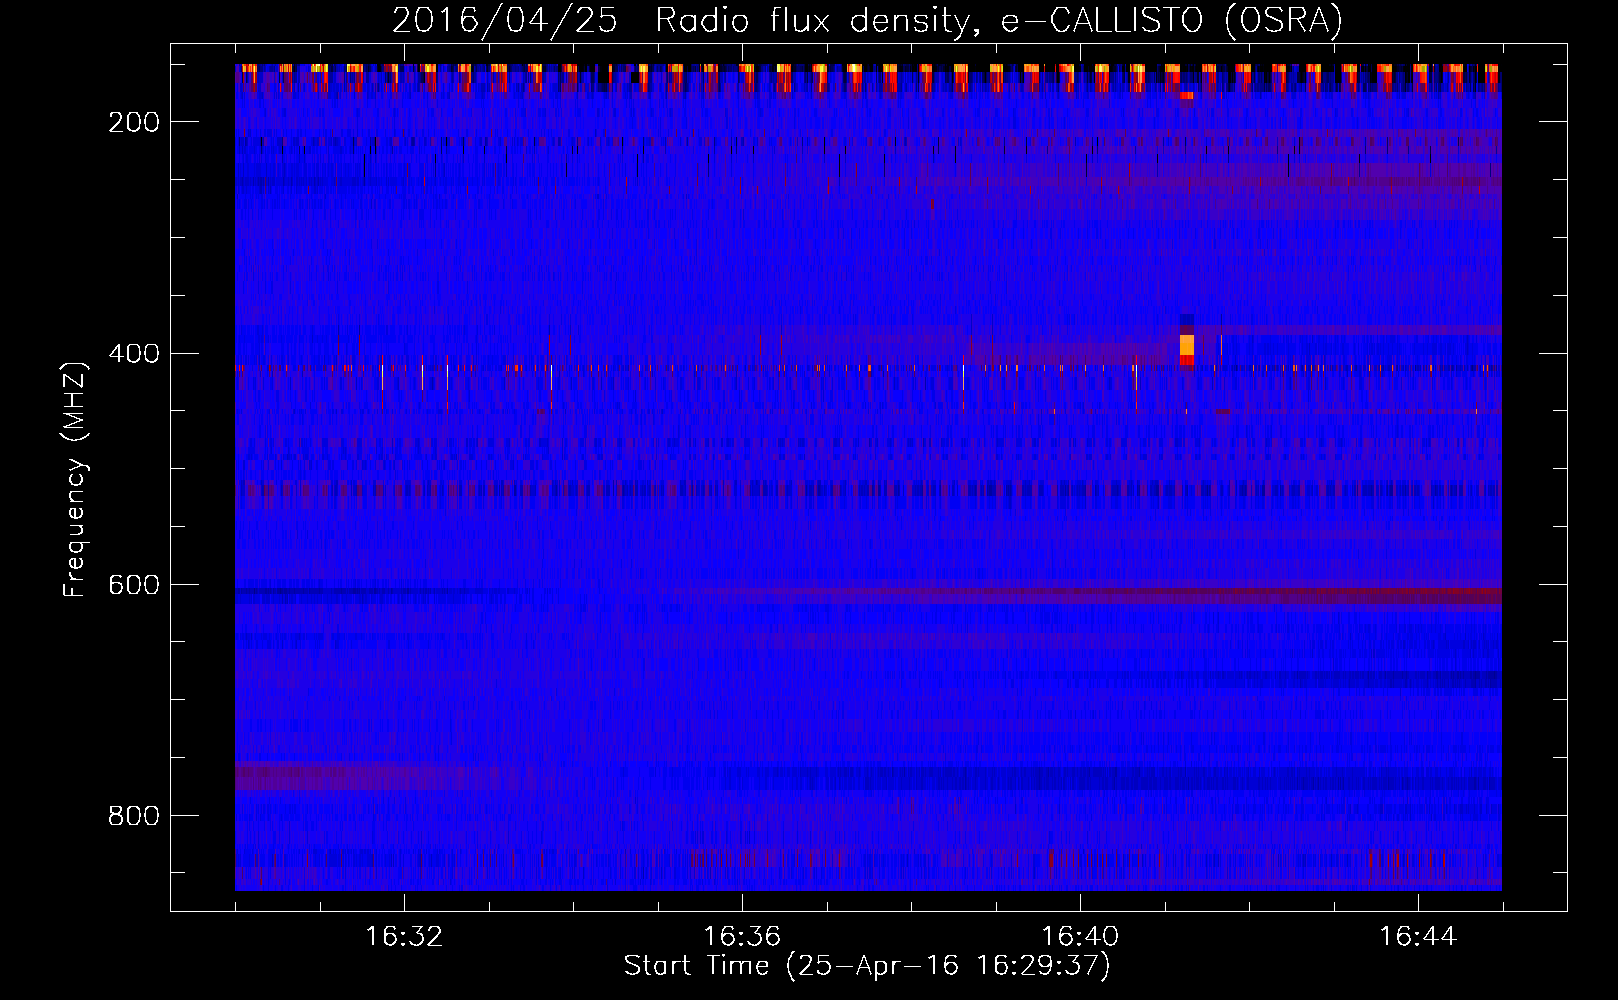Click the 400 frequency tick label
Viewport: 1618px width, 1000px height.
point(134,353)
